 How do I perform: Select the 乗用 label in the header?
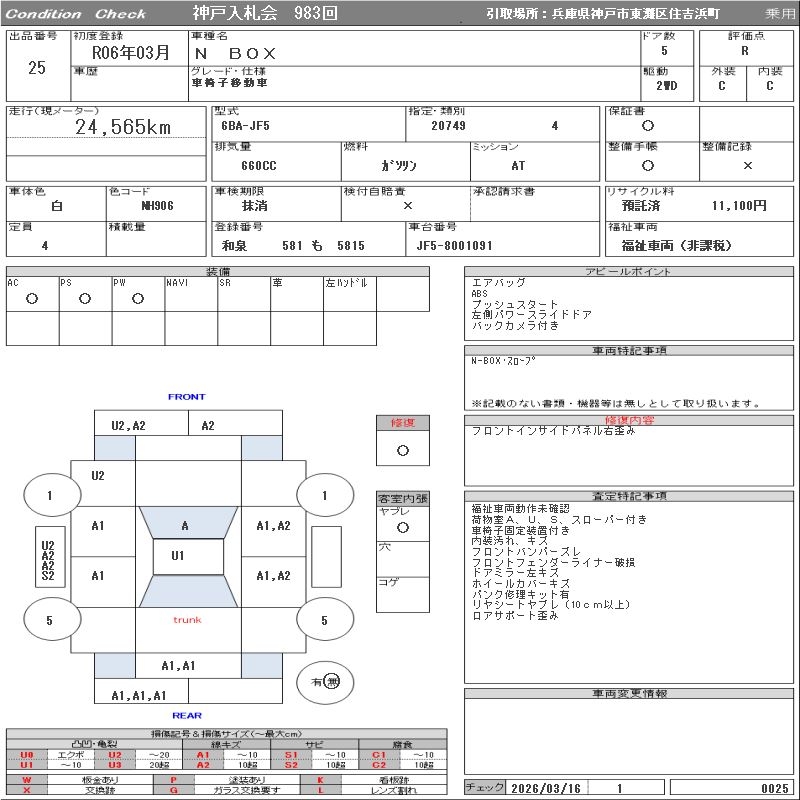click(780, 14)
